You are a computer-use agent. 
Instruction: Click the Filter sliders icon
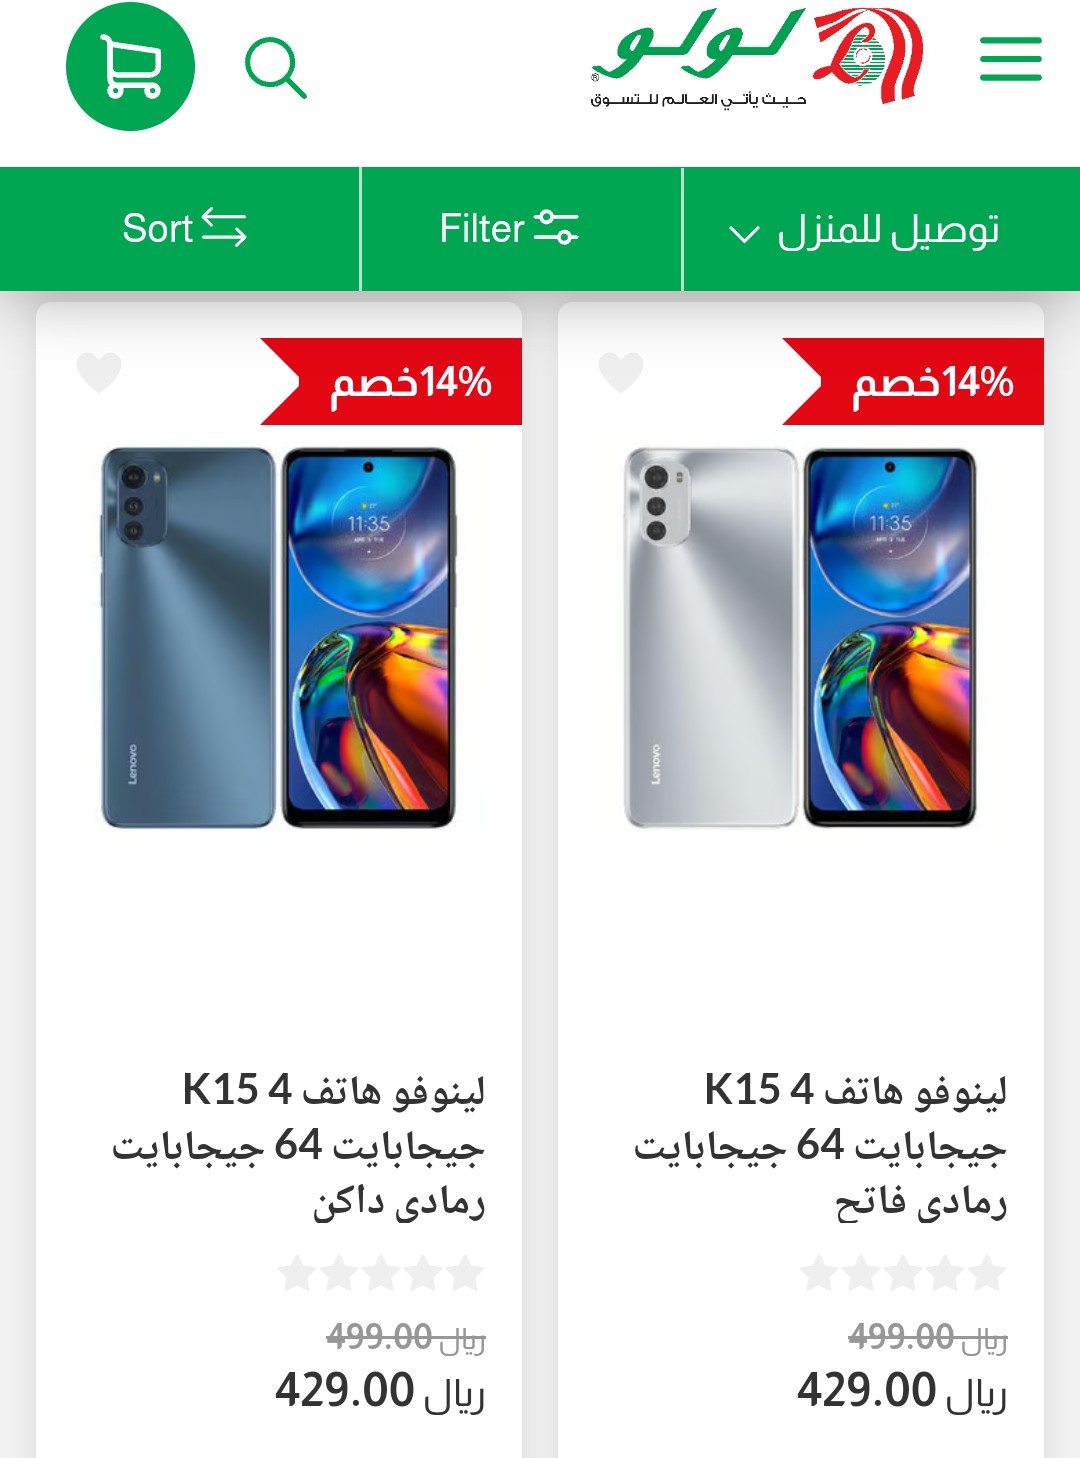click(556, 227)
